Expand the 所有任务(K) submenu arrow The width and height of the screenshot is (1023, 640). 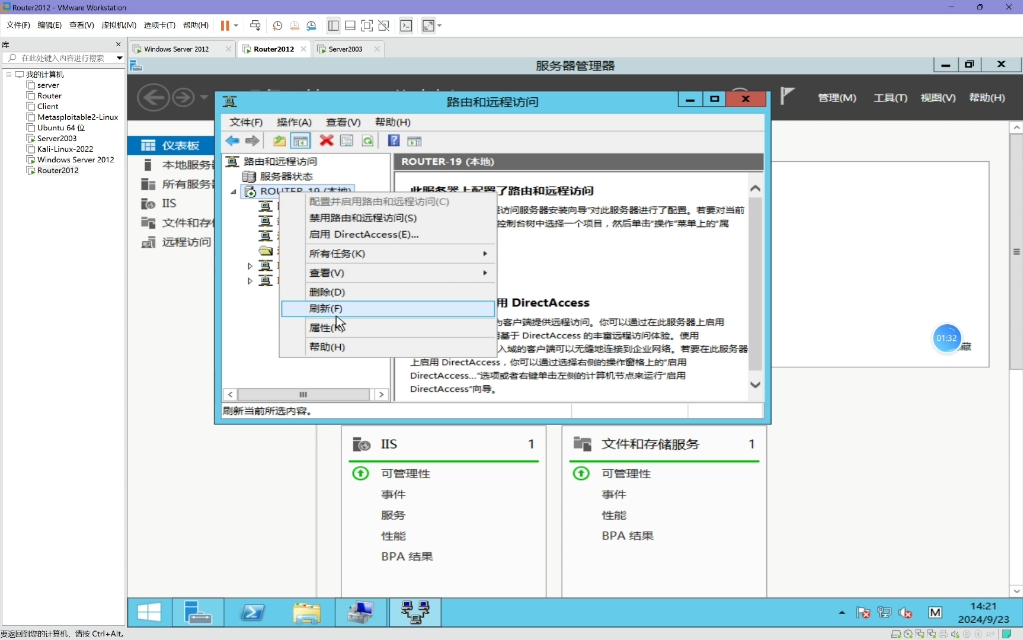click(487, 254)
